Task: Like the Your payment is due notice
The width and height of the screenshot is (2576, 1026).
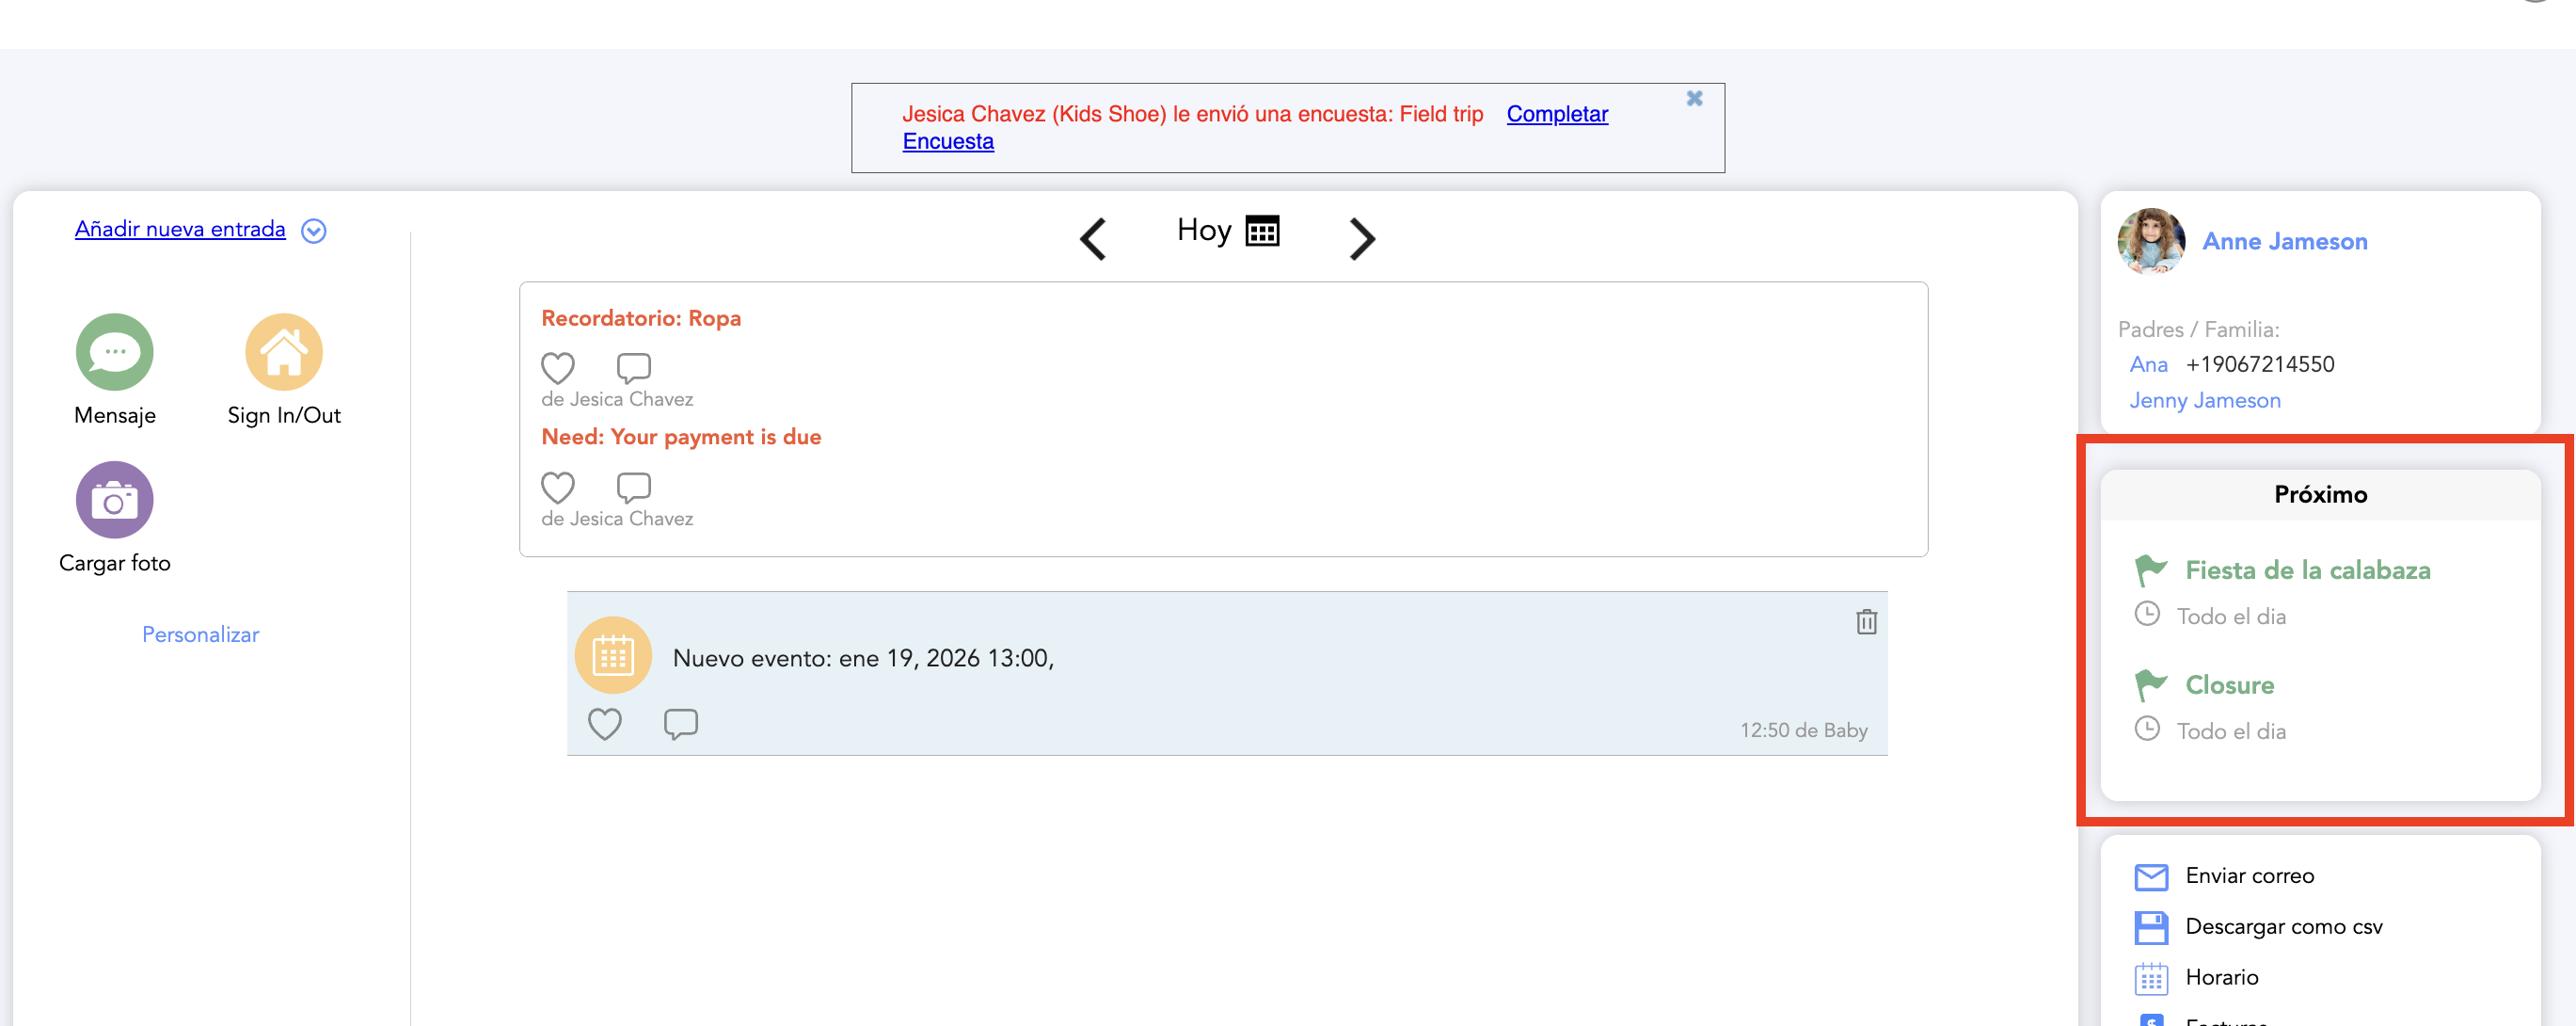Action: tap(557, 488)
